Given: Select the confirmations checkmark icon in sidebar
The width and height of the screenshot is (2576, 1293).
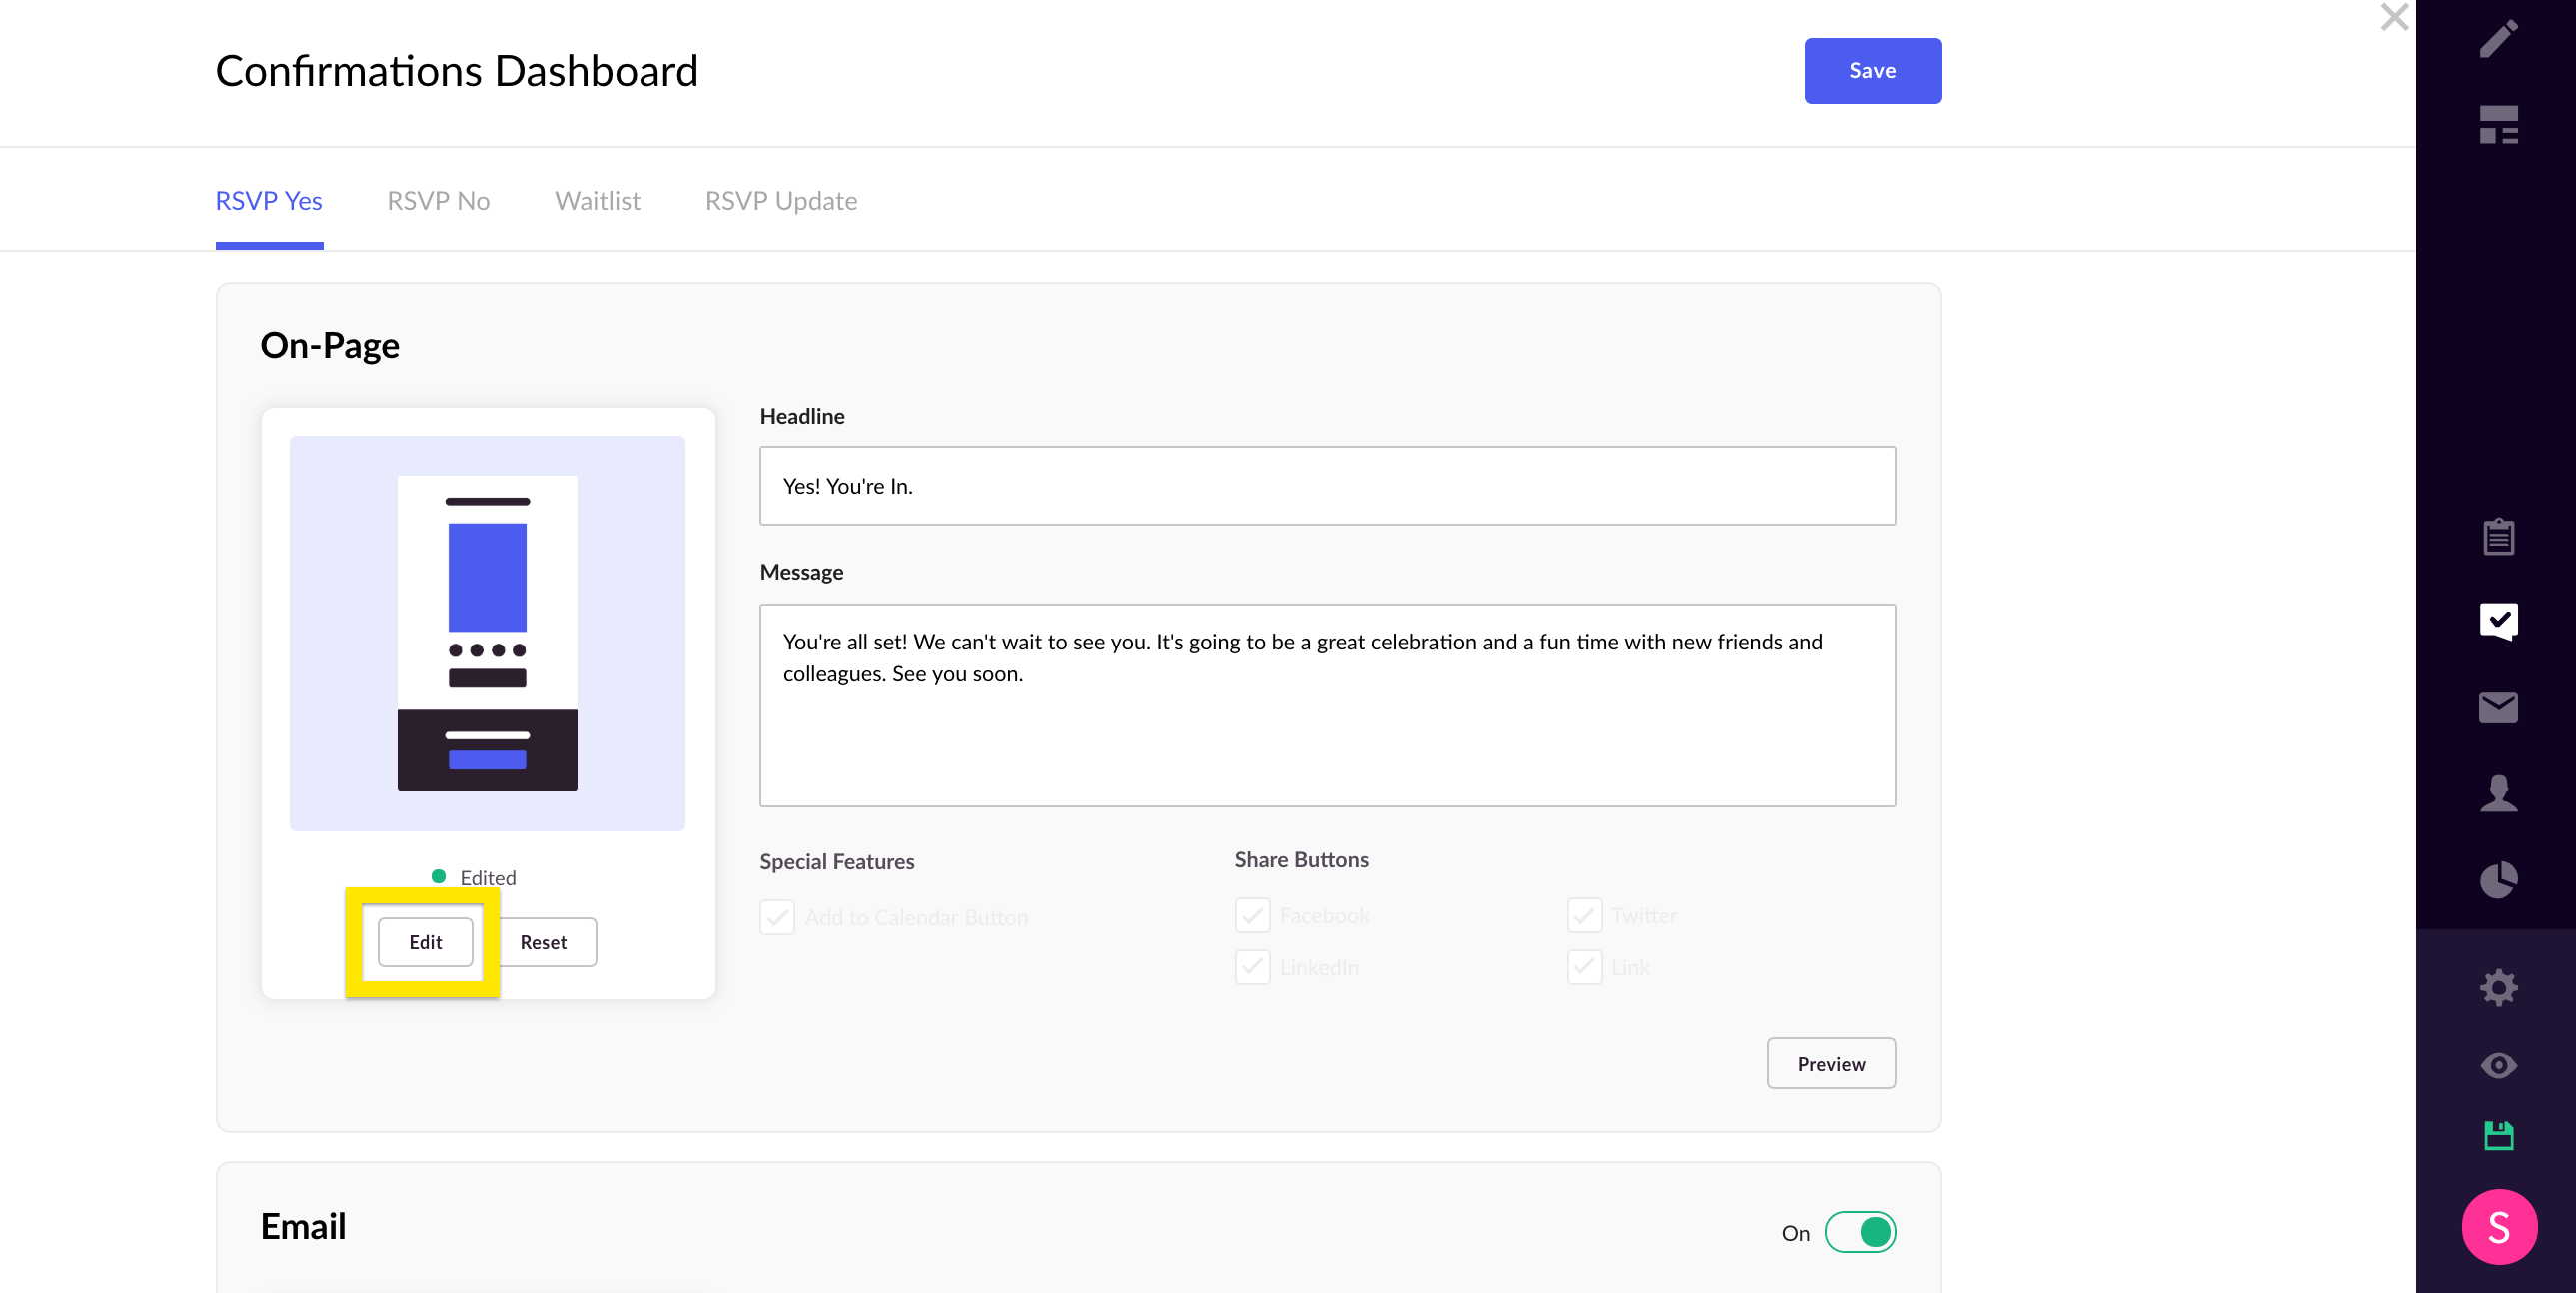Looking at the screenshot, I should (x=2498, y=621).
